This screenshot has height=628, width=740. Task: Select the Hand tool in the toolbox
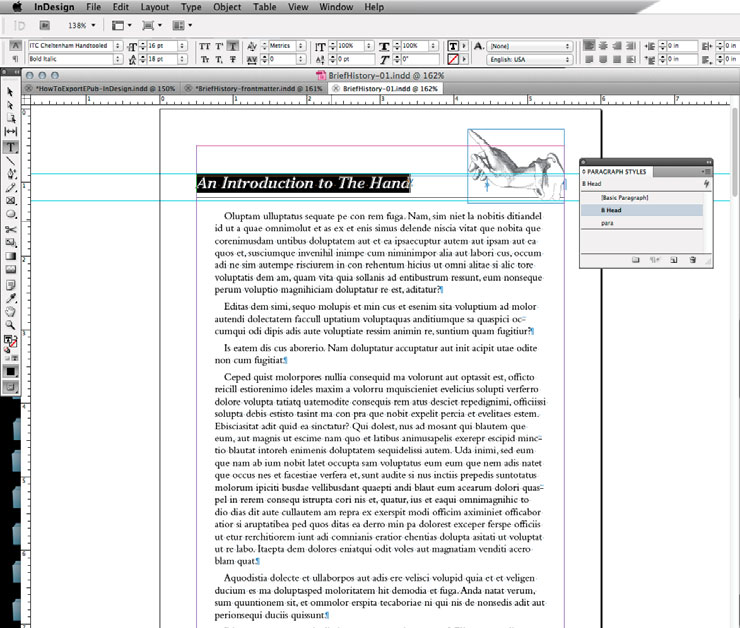[x=11, y=311]
